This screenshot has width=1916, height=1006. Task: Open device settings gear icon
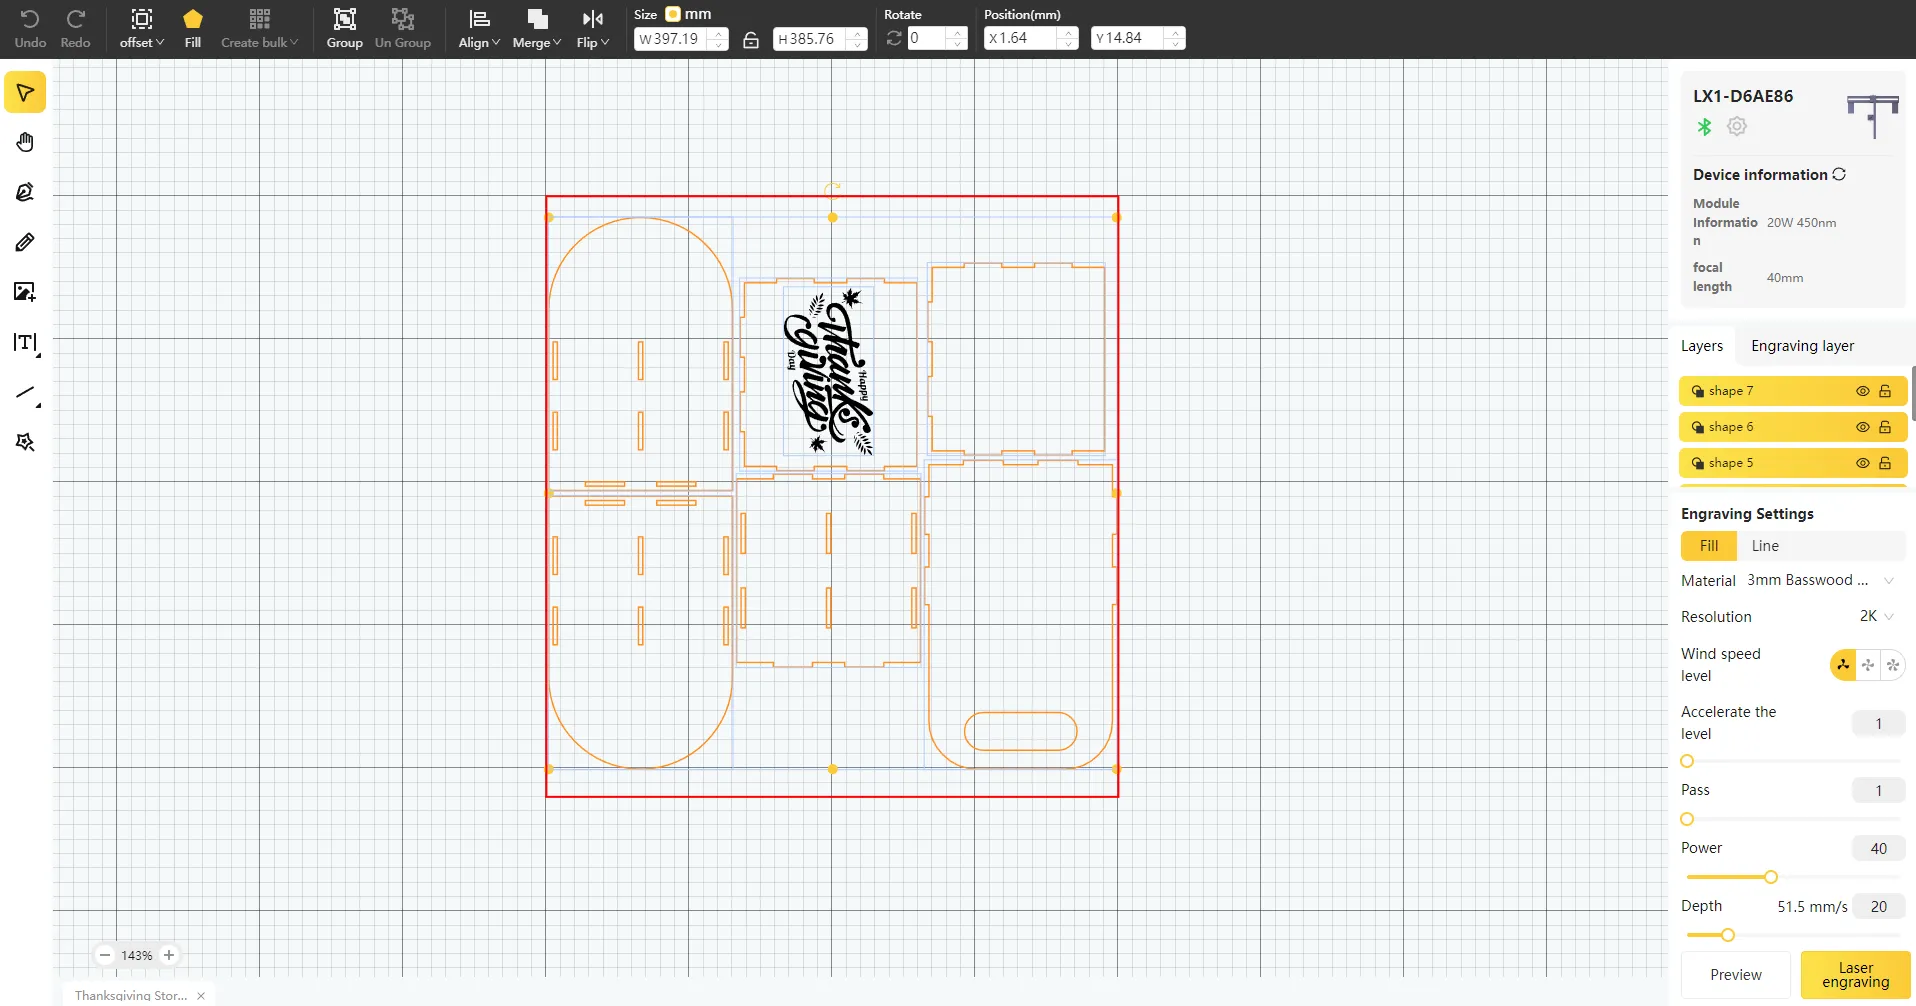click(1737, 126)
